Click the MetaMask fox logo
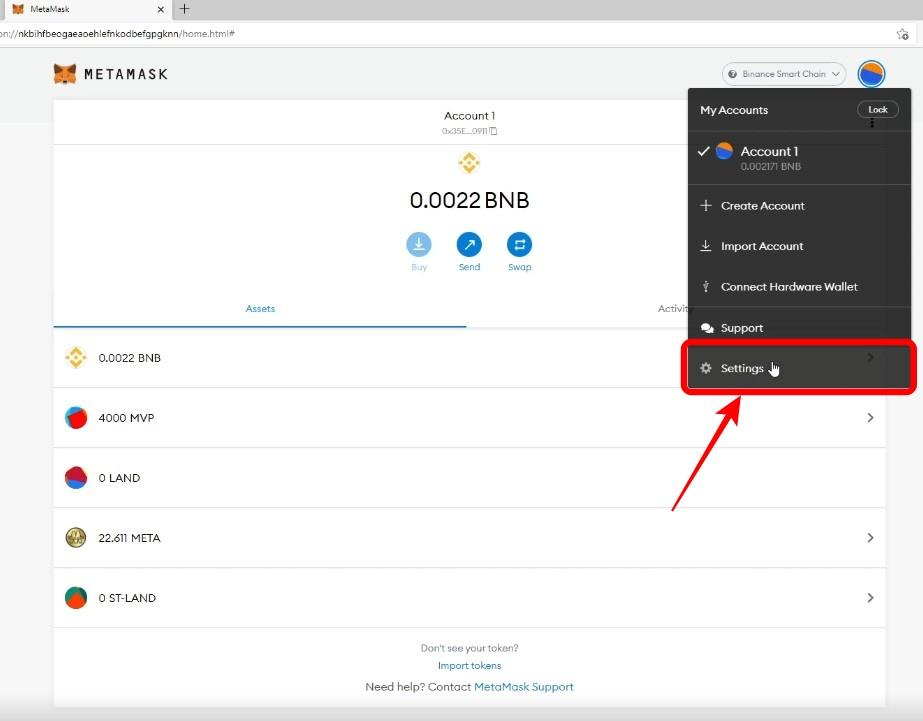The image size is (923, 721). point(65,74)
